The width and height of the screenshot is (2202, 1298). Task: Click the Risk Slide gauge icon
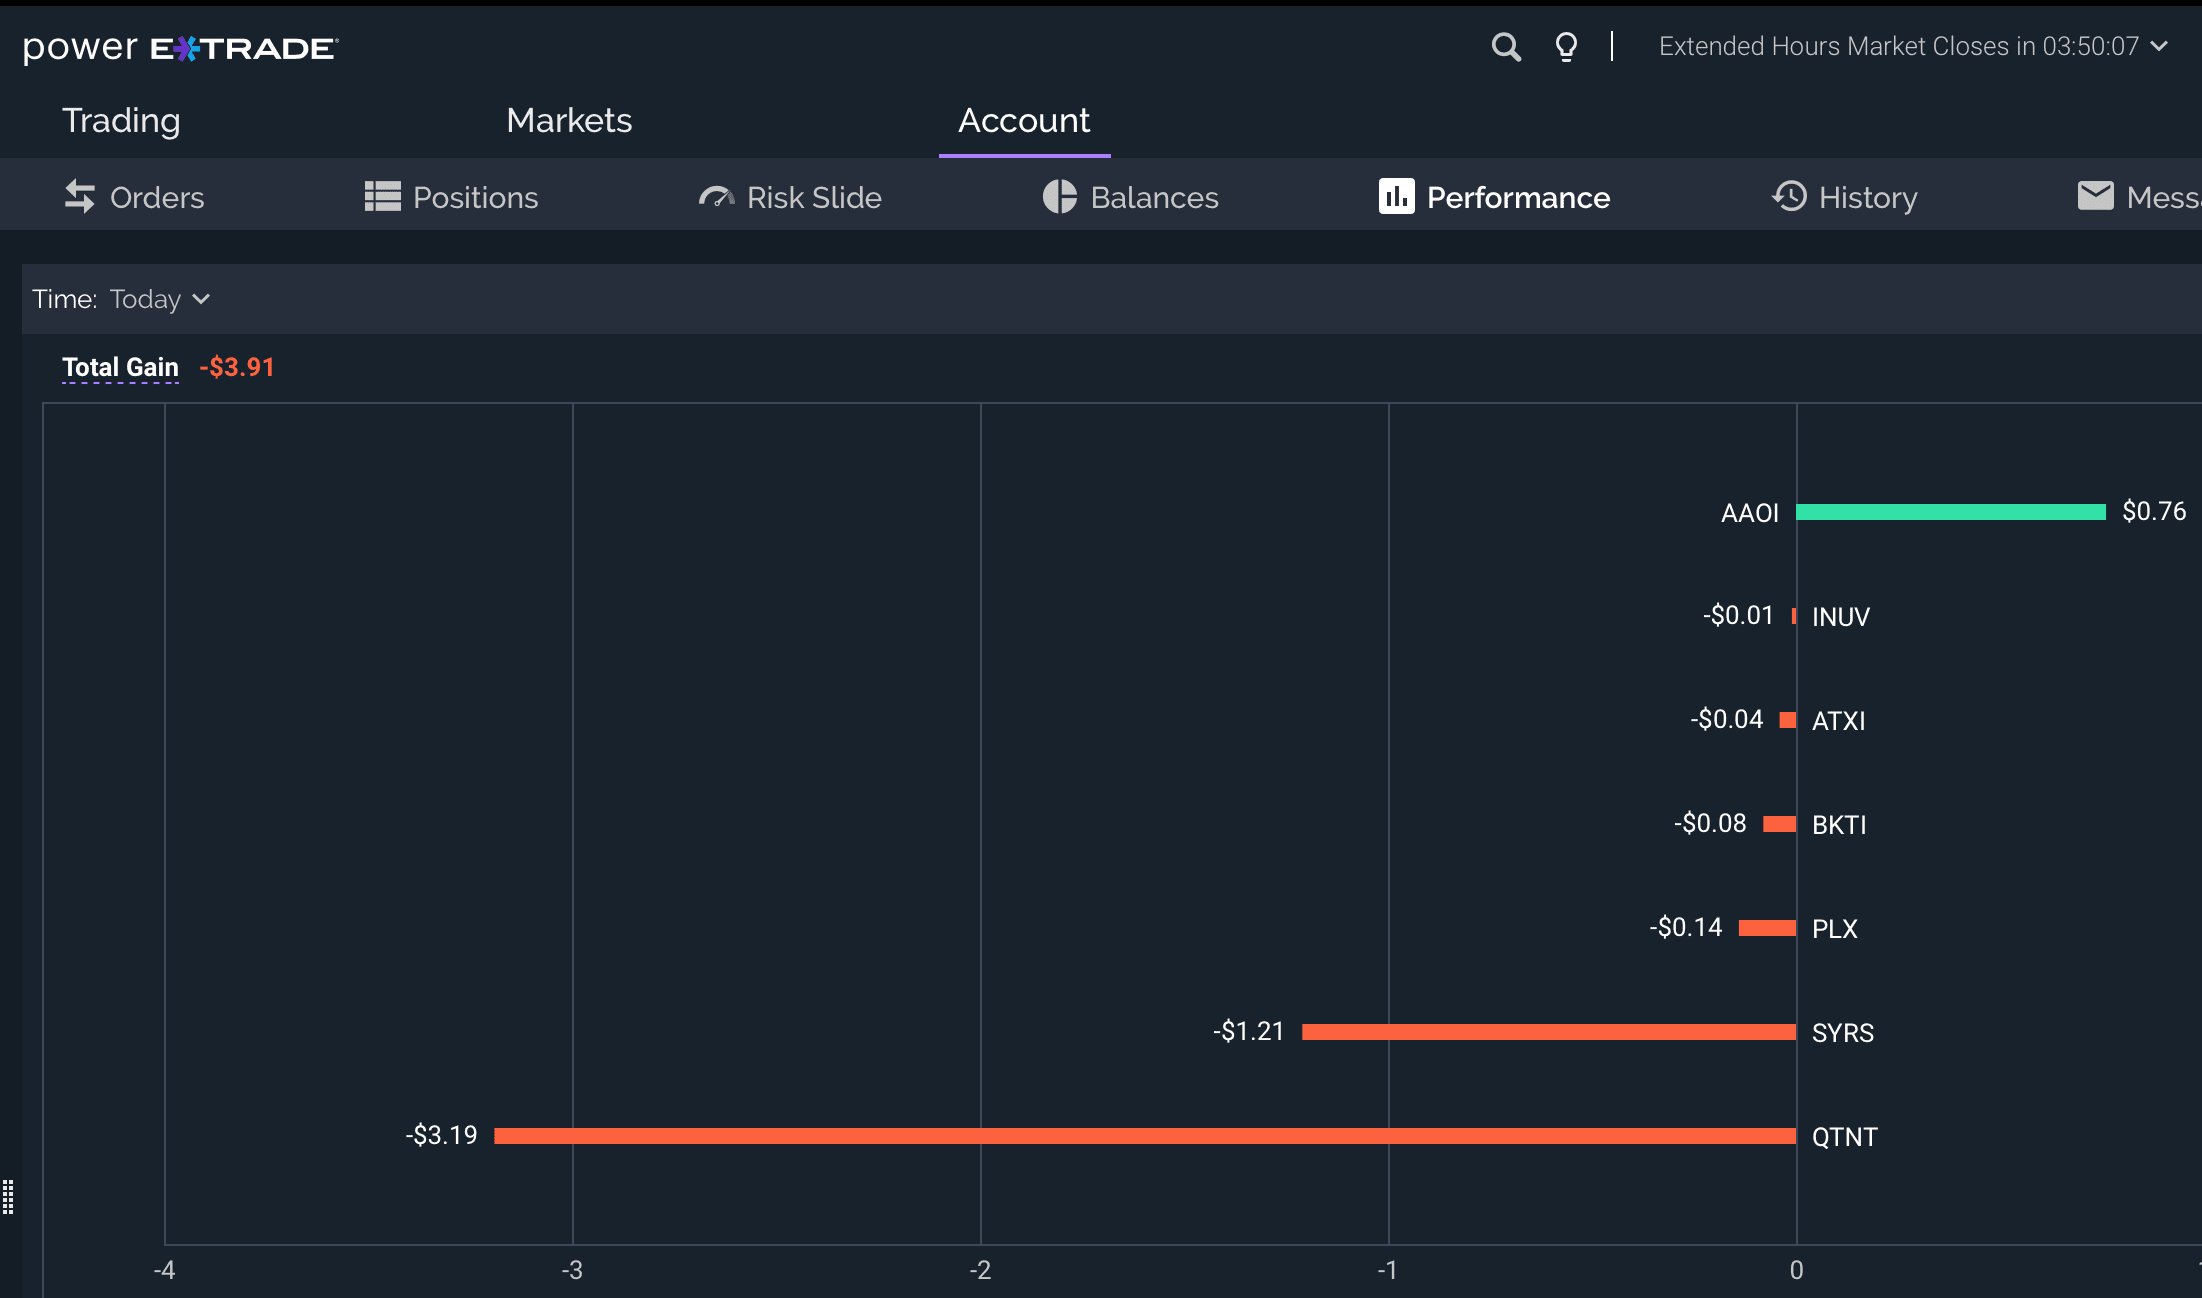pos(716,197)
